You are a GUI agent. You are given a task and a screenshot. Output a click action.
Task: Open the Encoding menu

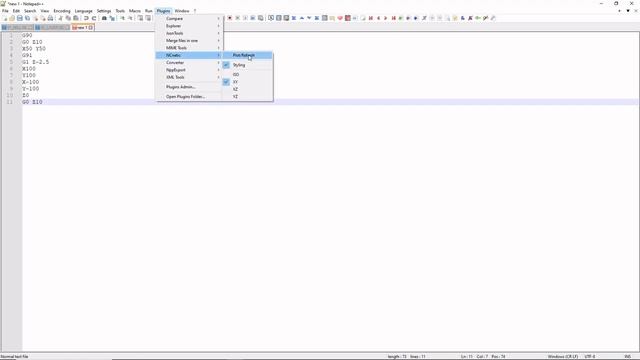click(x=62, y=11)
